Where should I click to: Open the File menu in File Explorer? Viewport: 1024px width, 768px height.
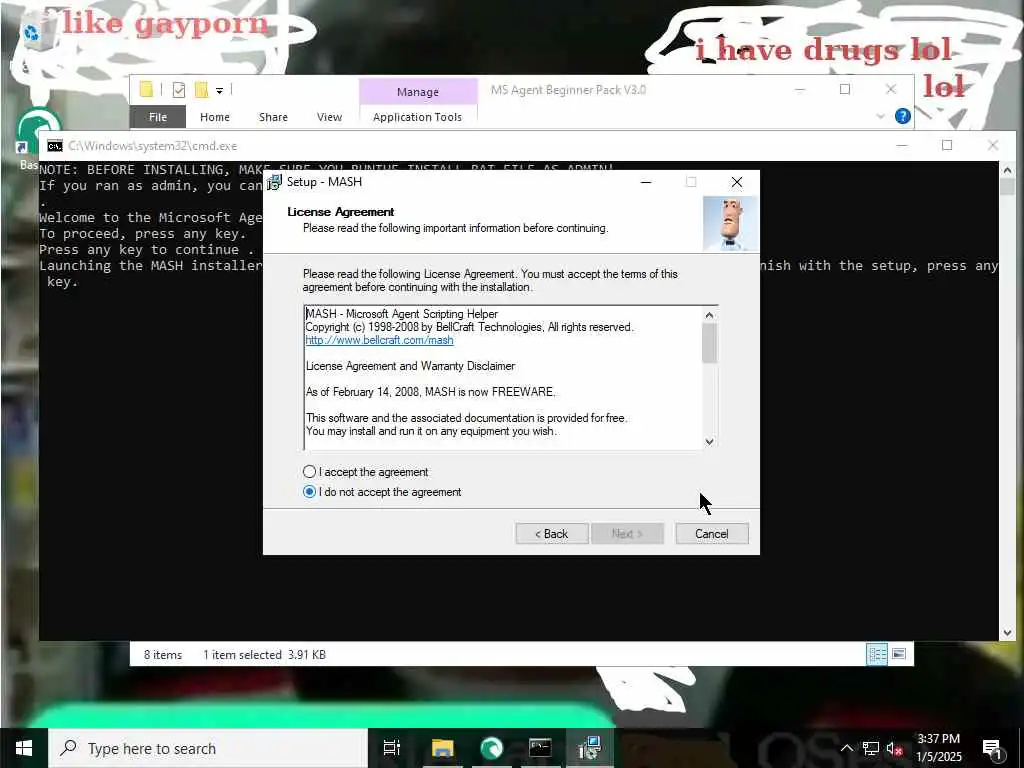tap(158, 117)
